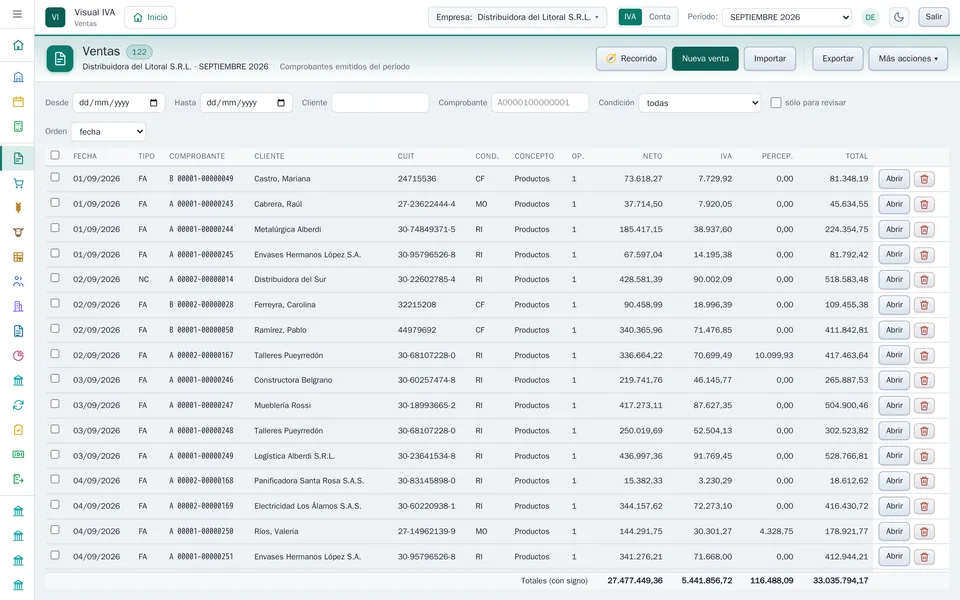The width and height of the screenshot is (960, 600).
Task: Go to Inicio in the top bar
Action: click(150, 17)
